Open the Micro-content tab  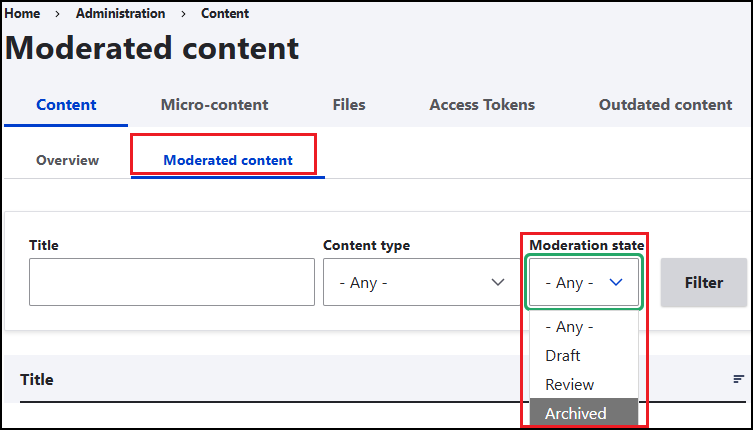pos(214,105)
